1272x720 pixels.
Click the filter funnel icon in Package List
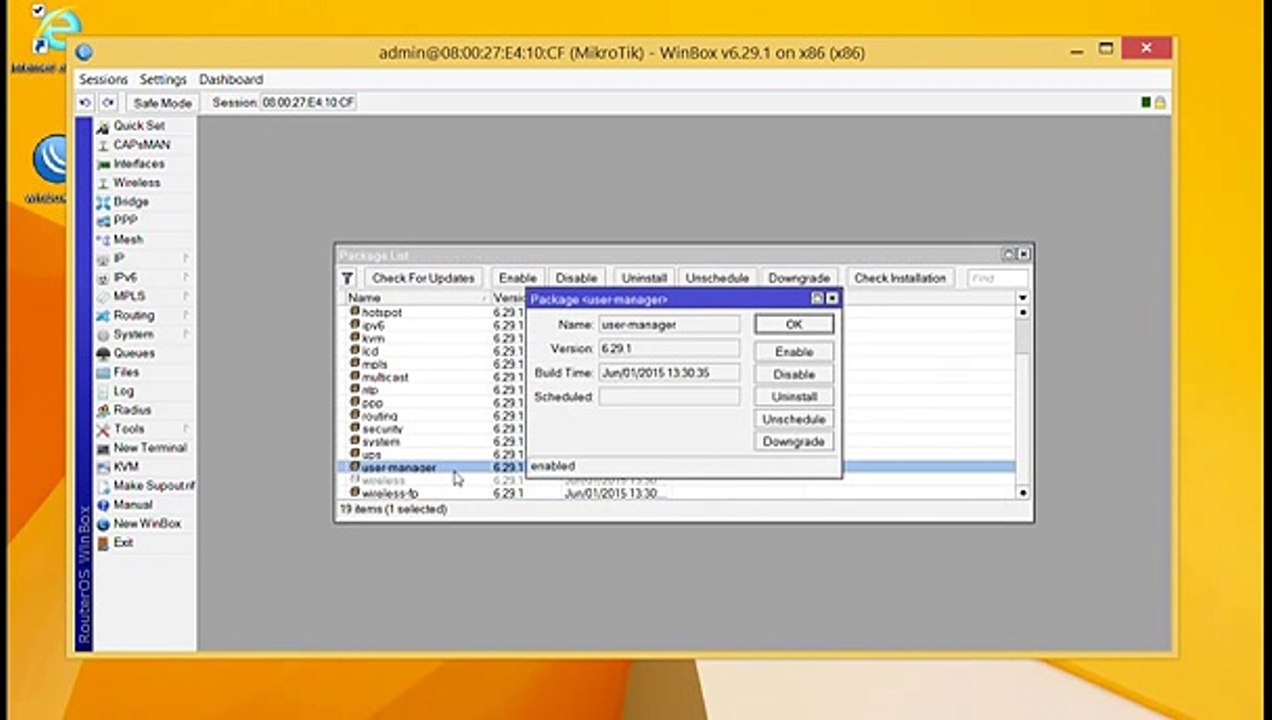click(x=348, y=278)
